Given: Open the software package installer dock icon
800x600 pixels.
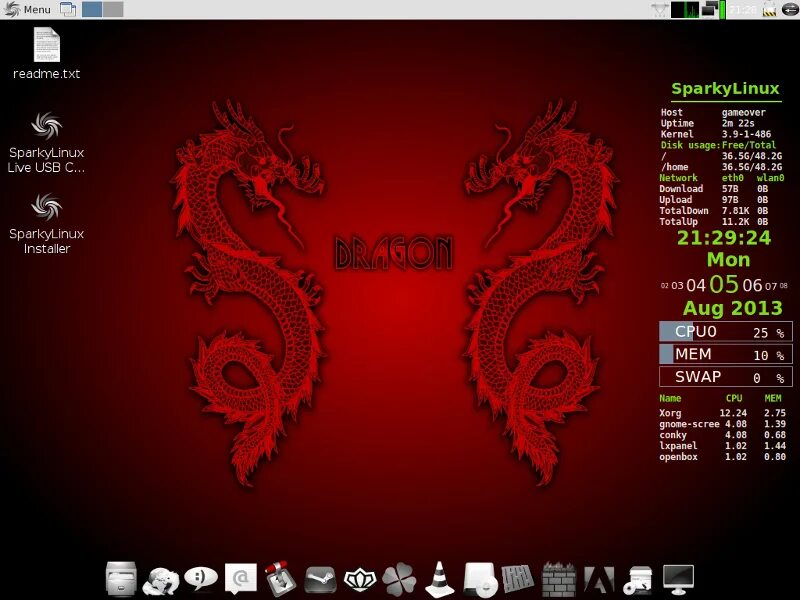Looking at the screenshot, I should point(639,580).
